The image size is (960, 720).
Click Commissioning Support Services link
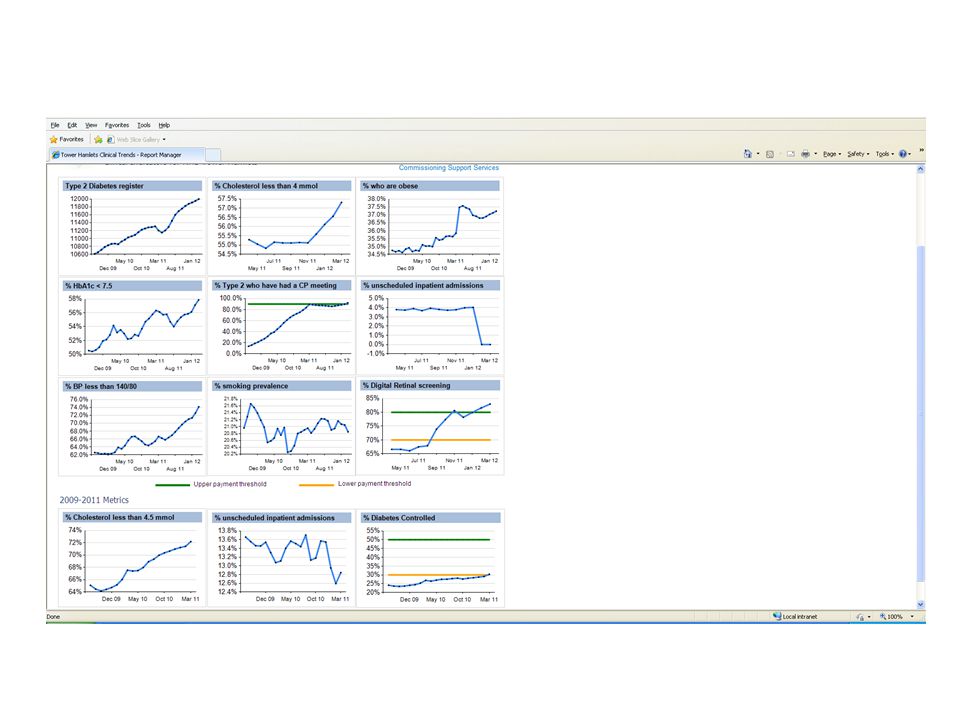pyautogui.click(x=449, y=167)
